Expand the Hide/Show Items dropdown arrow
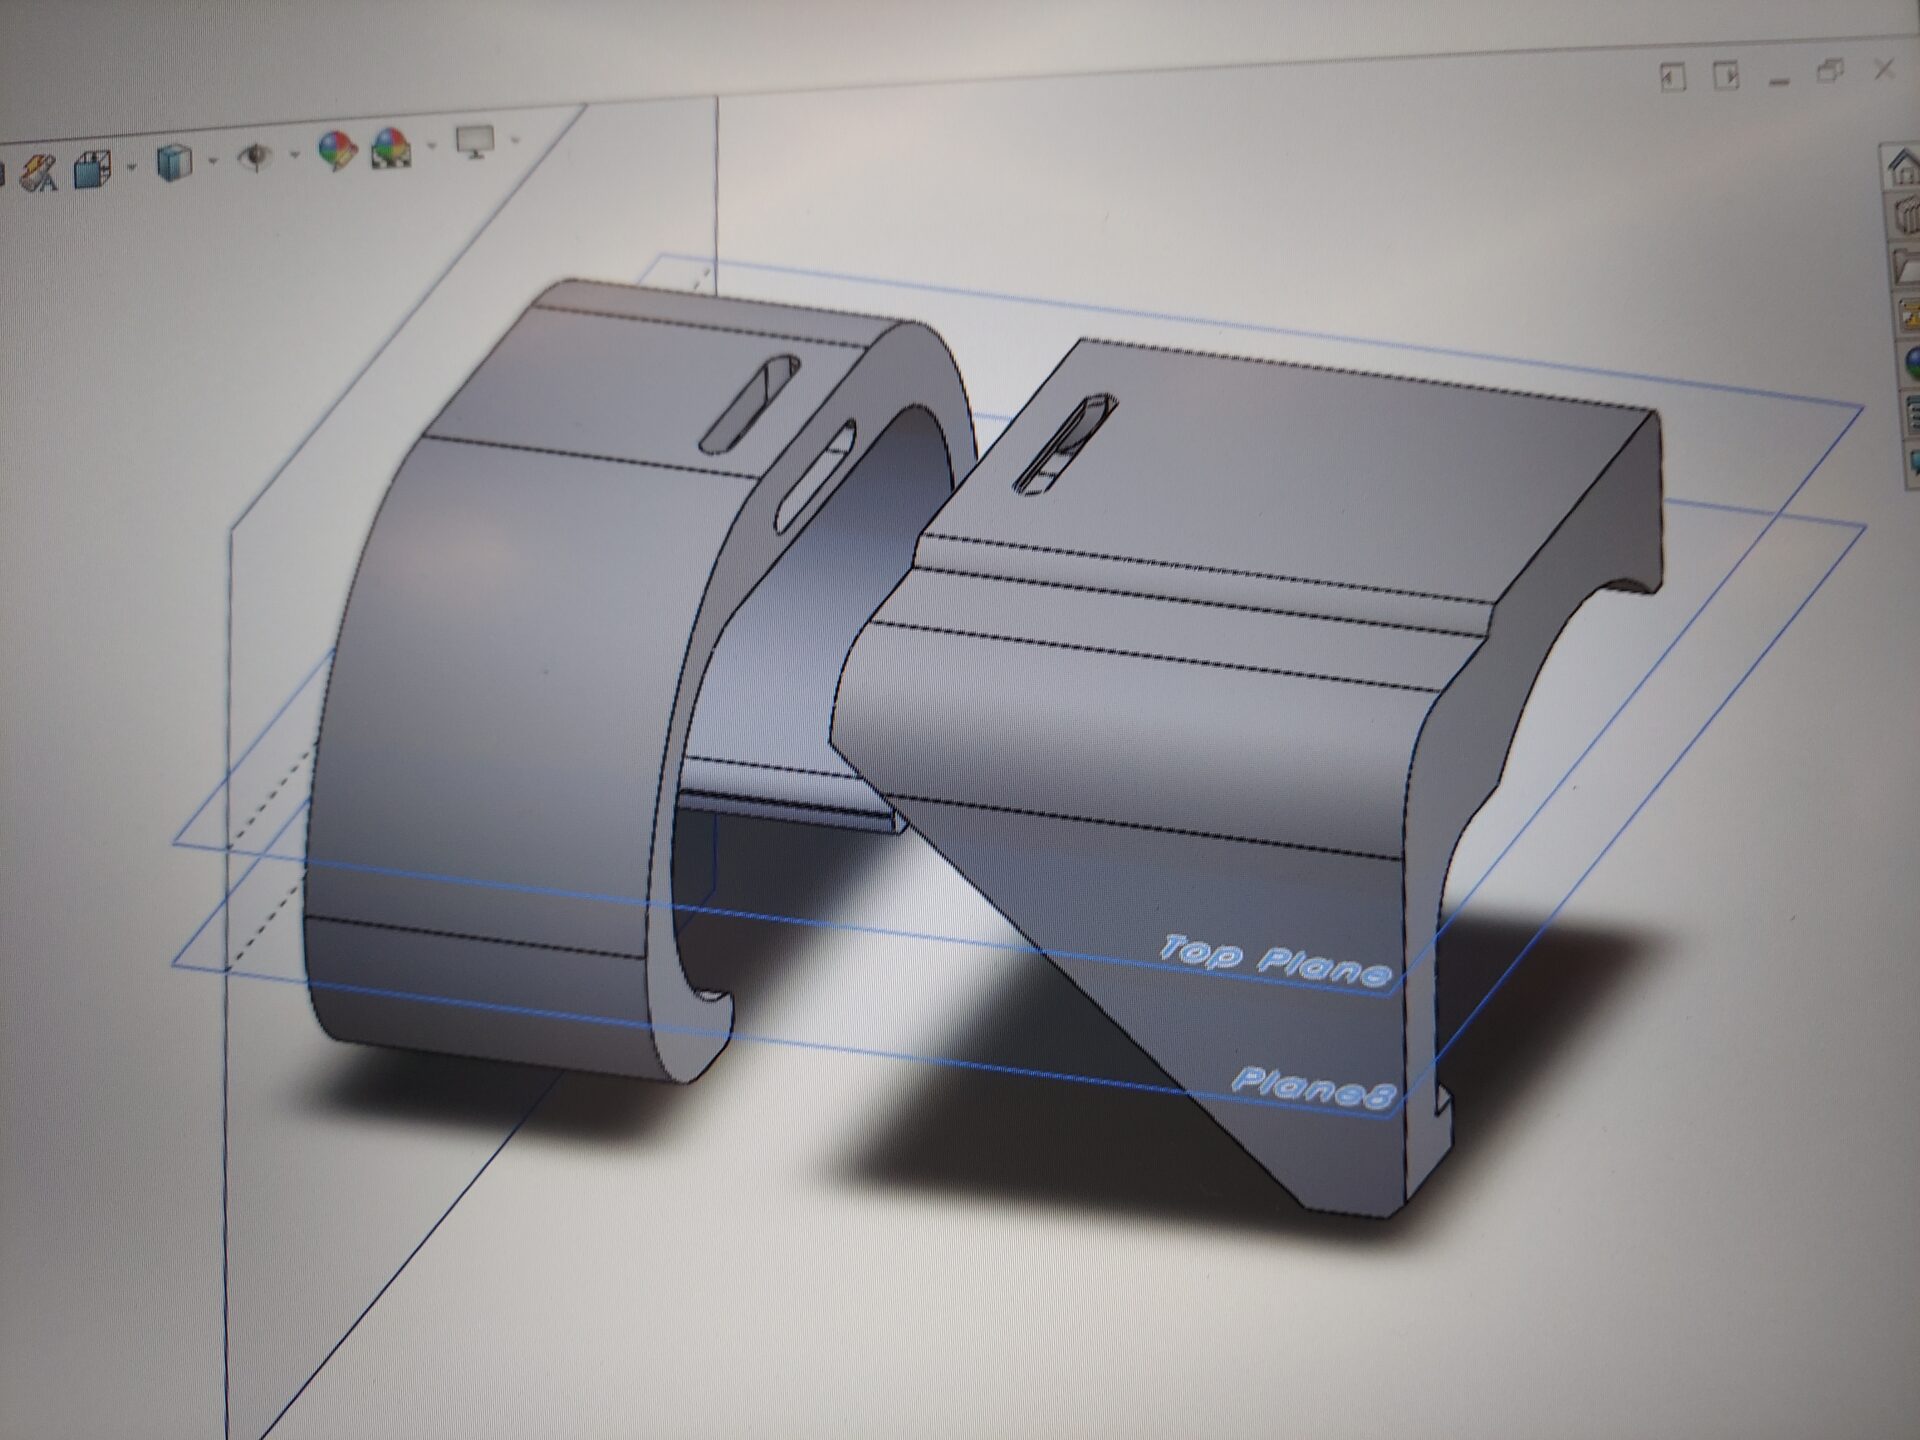 [294, 154]
